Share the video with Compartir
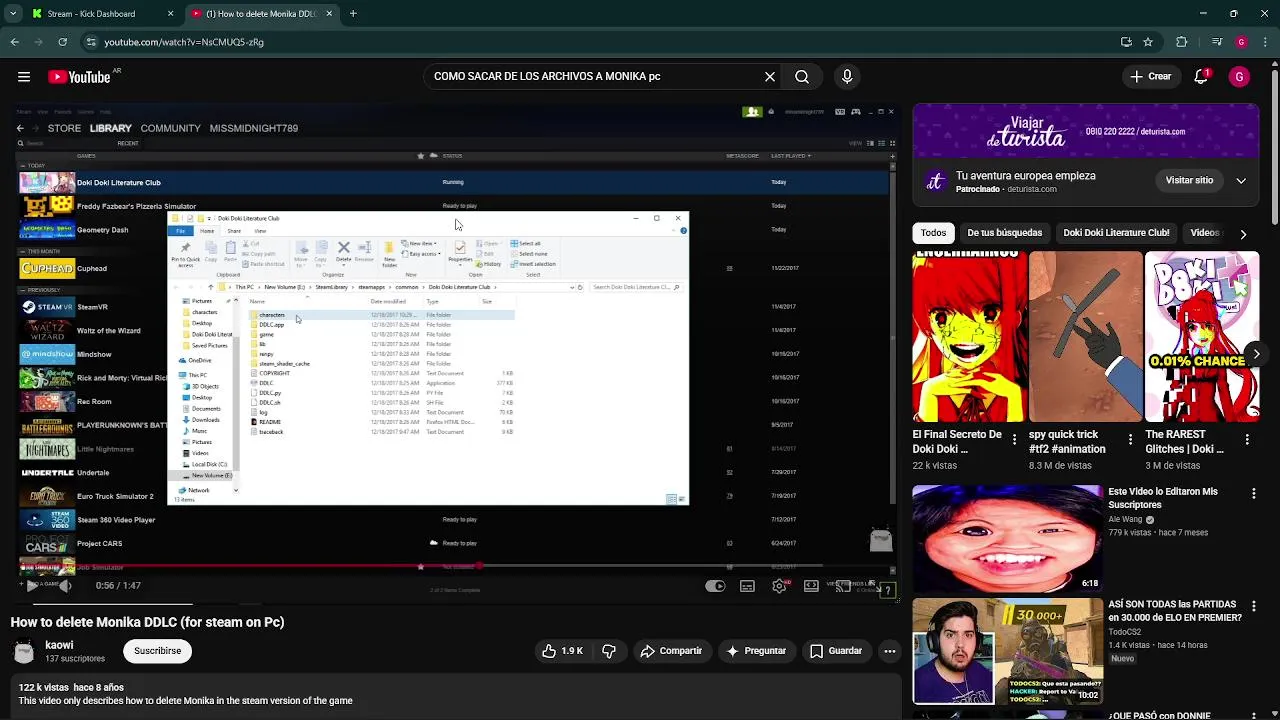Viewport: 1280px width, 720px height. pyautogui.click(x=671, y=651)
